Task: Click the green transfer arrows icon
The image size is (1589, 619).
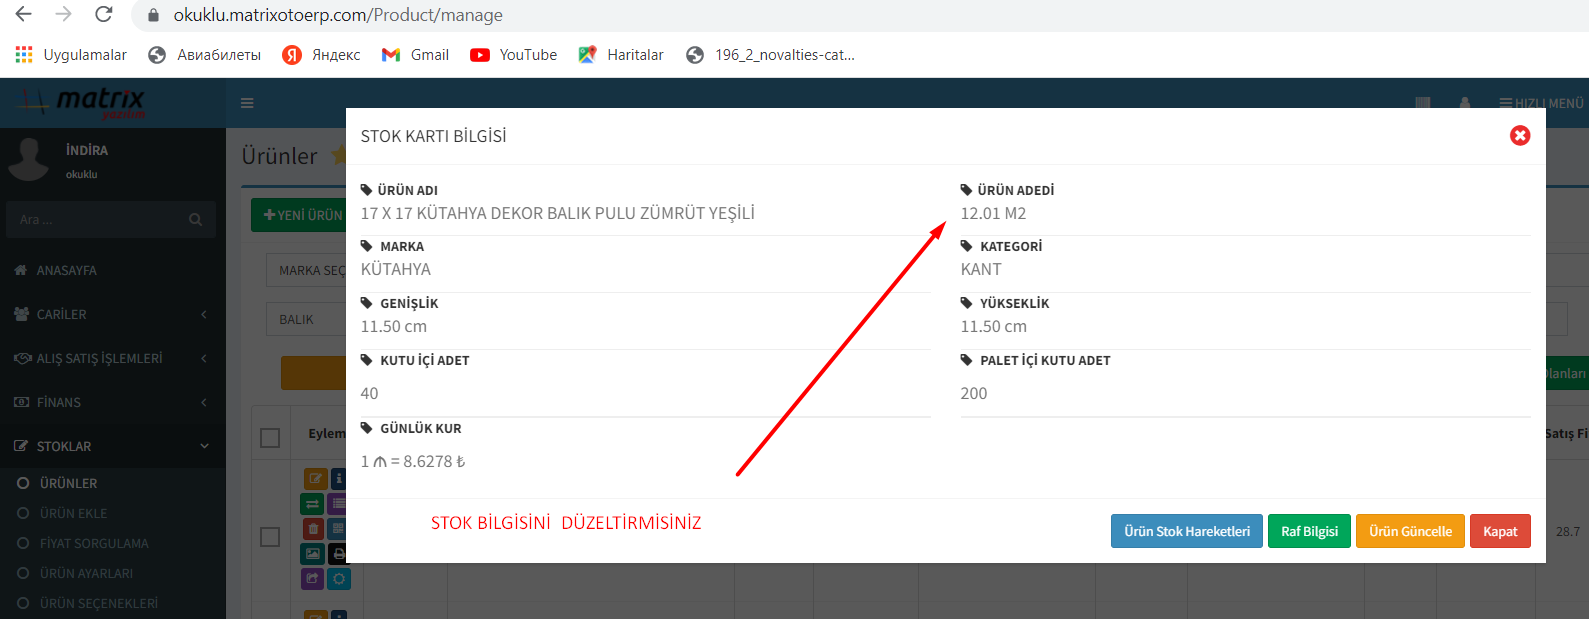Action: pyautogui.click(x=313, y=504)
